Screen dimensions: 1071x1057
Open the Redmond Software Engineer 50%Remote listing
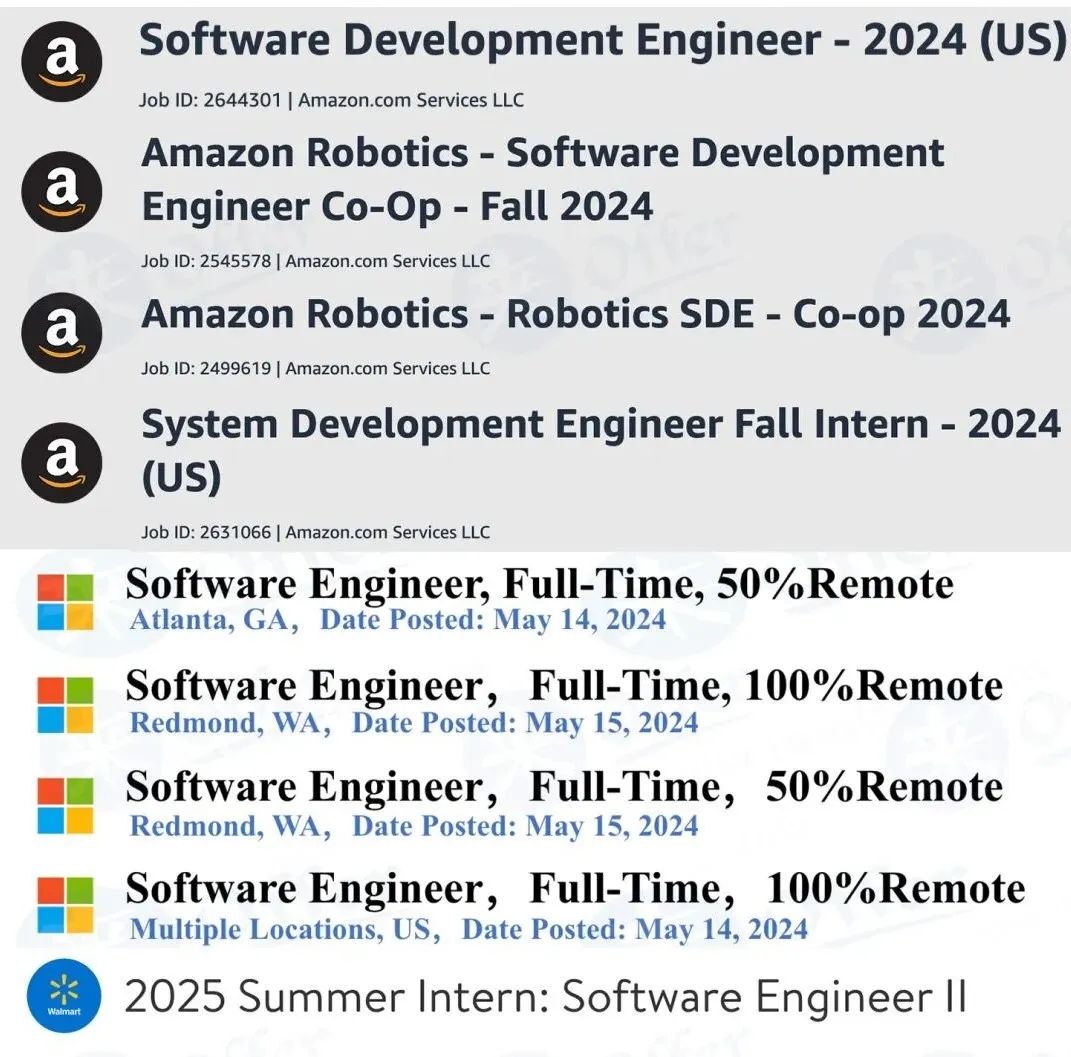[564, 787]
